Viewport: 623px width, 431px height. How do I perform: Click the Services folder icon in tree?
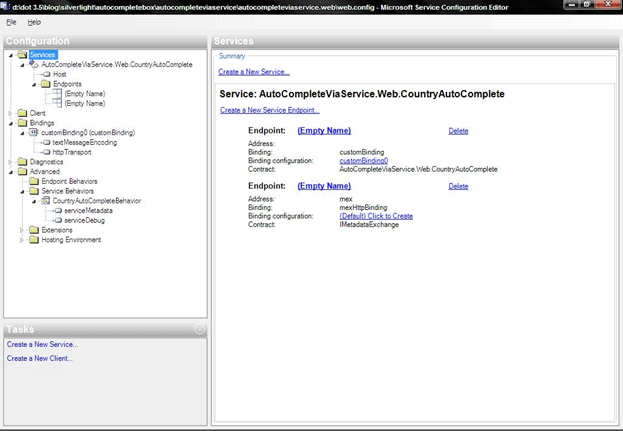pos(23,54)
